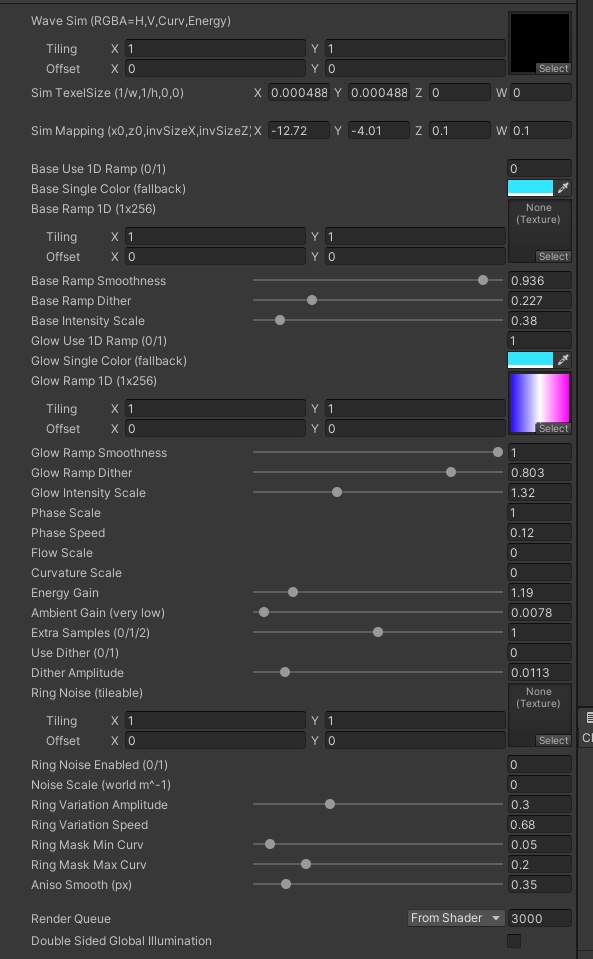Screen dimensions: 593x959
Task: Click the Ring Variation Amplitude slider handle
Action: 329,804
